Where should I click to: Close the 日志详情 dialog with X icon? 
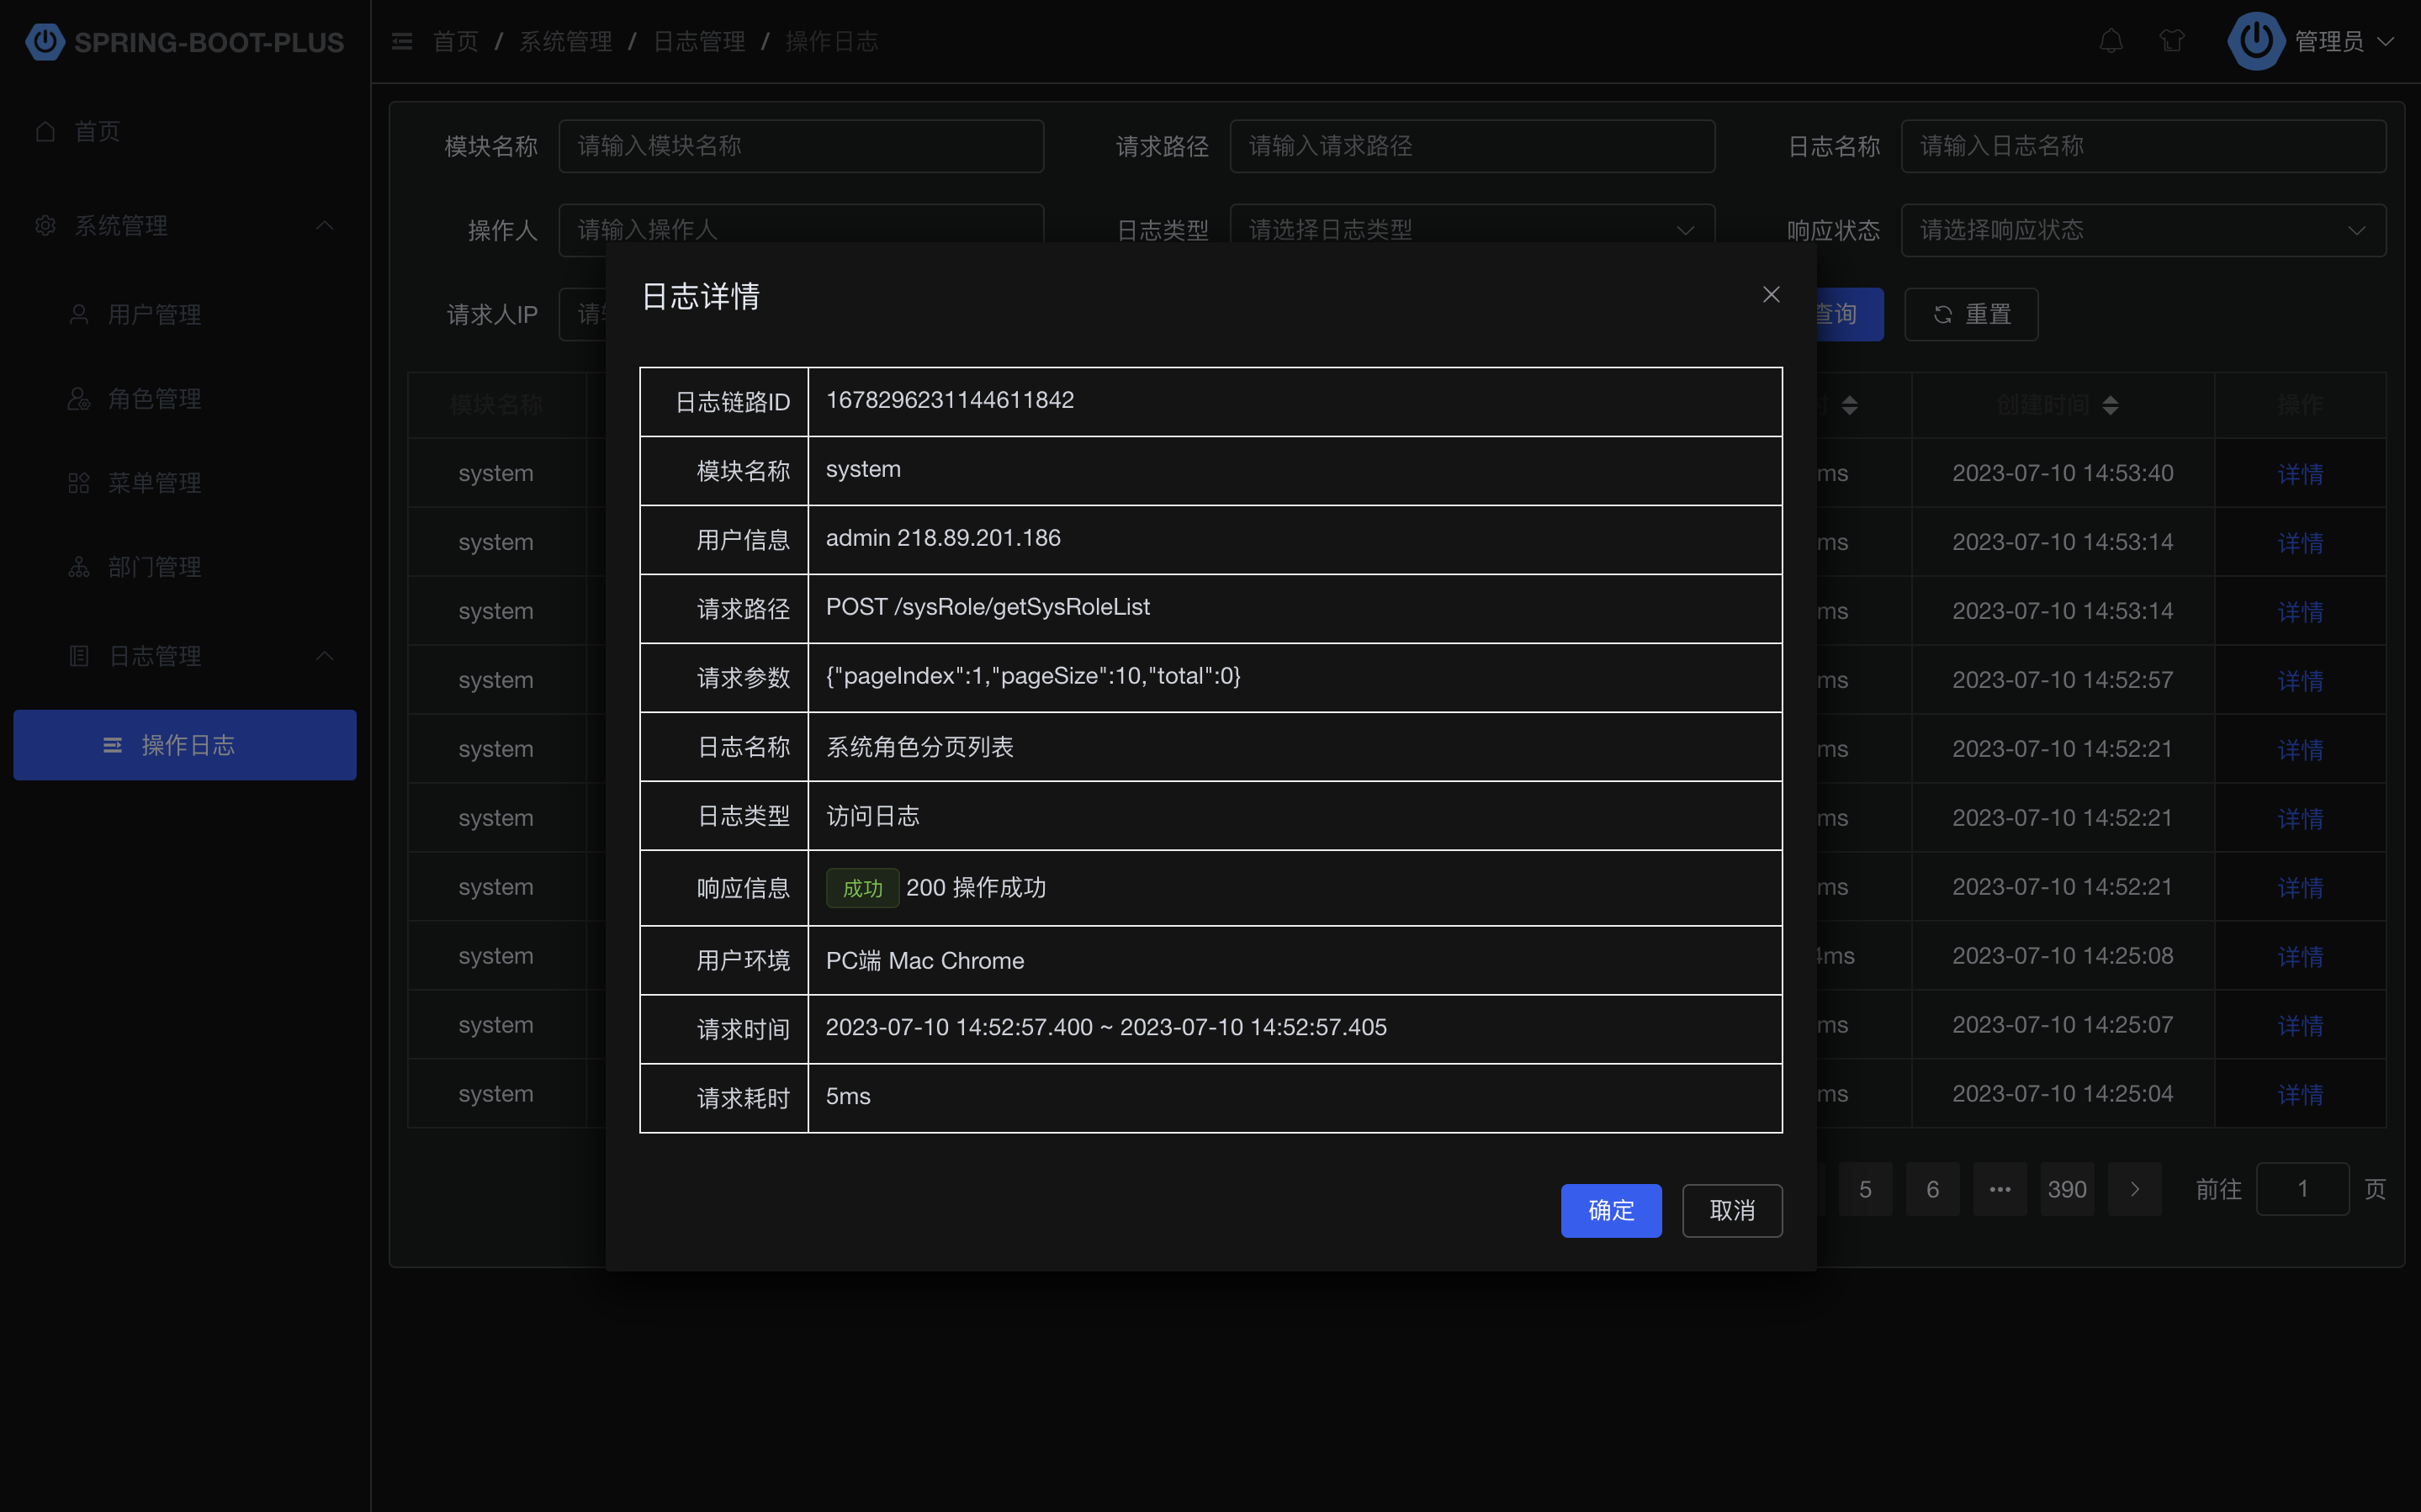(x=1770, y=294)
